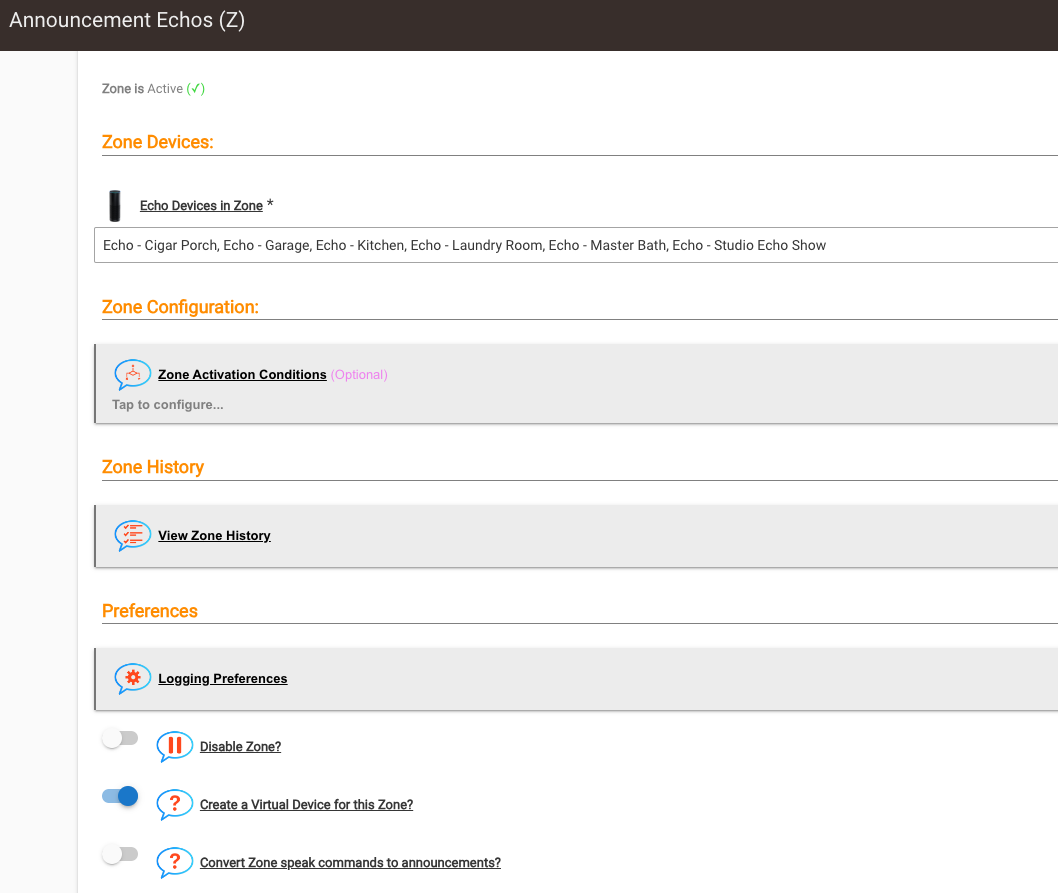The width and height of the screenshot is (1058, 893).
Task: Click the Zone History section heading
Action: point(152,467)
